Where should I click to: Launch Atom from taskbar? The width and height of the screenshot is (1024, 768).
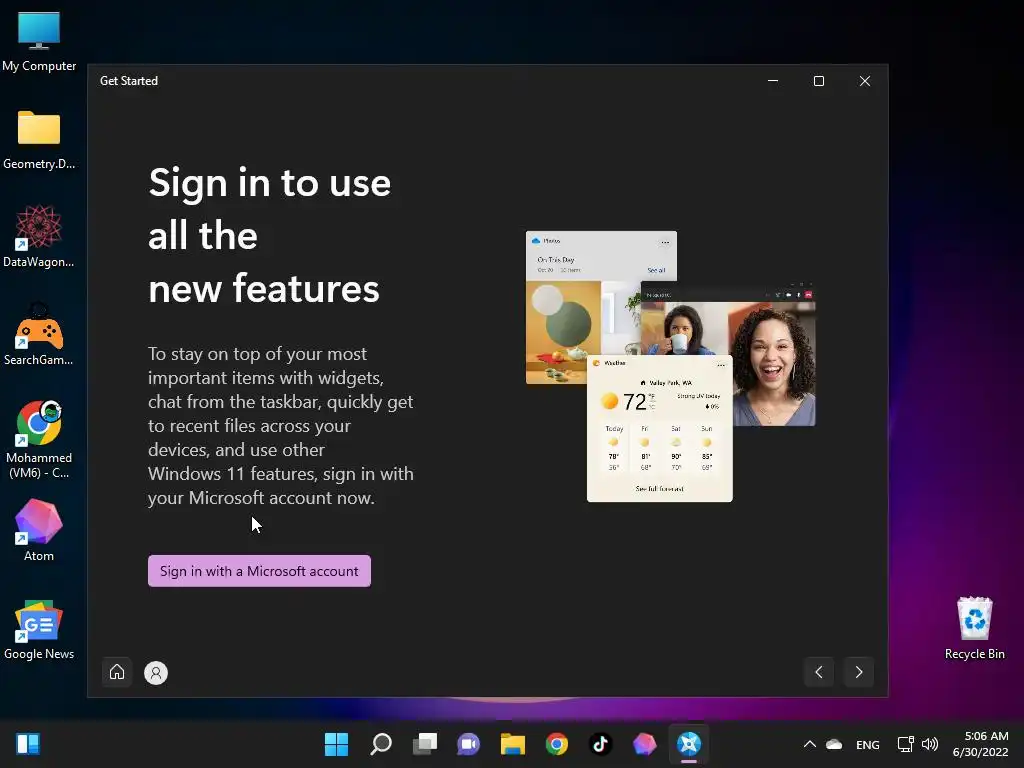[x=645, y=744]
